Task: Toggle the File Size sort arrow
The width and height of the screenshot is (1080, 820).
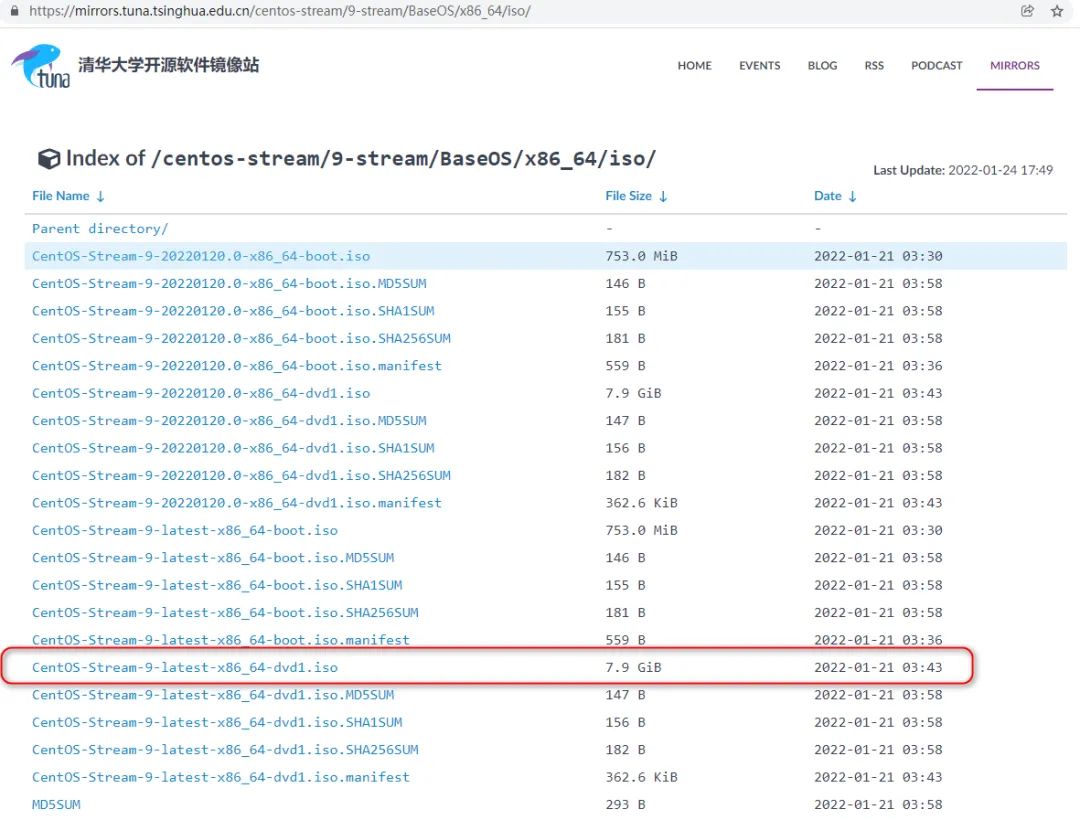Action: pyautogui.click(x=666, y=196)
